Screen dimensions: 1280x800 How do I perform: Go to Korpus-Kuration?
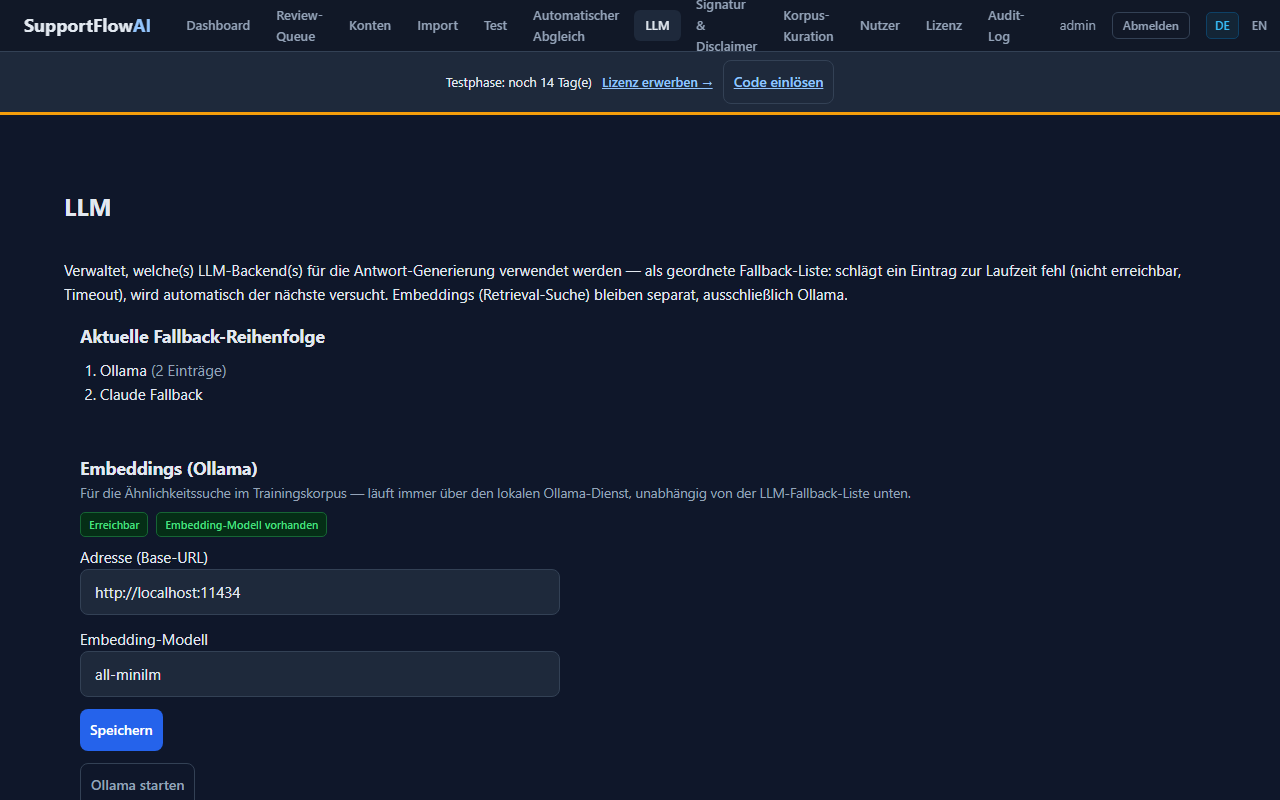tap(808, 26)
